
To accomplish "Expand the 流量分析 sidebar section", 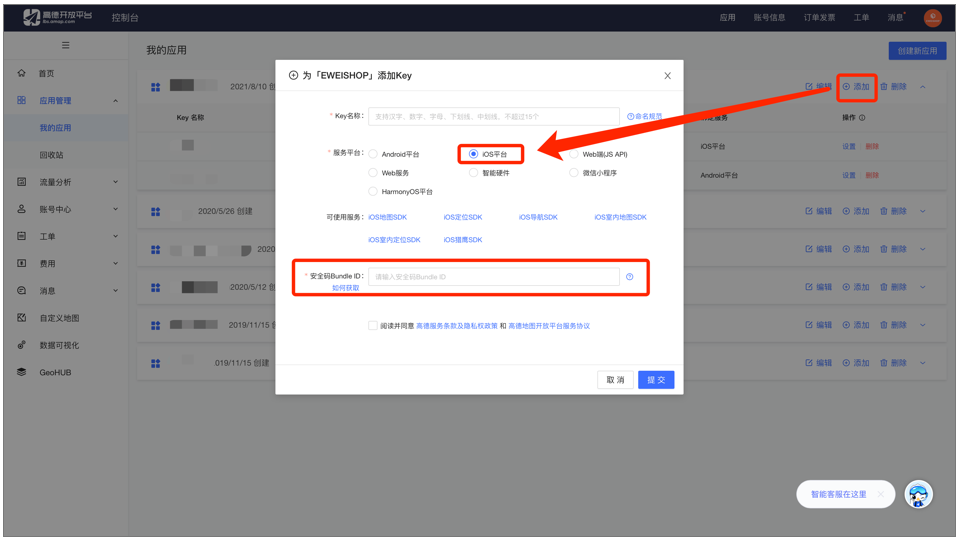I will point(115,182).
